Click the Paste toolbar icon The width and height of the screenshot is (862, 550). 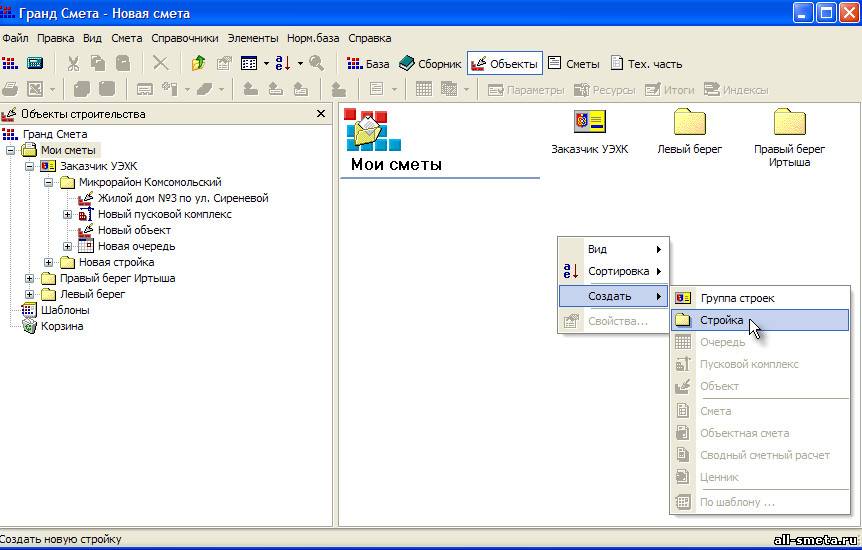pos(123,63)
